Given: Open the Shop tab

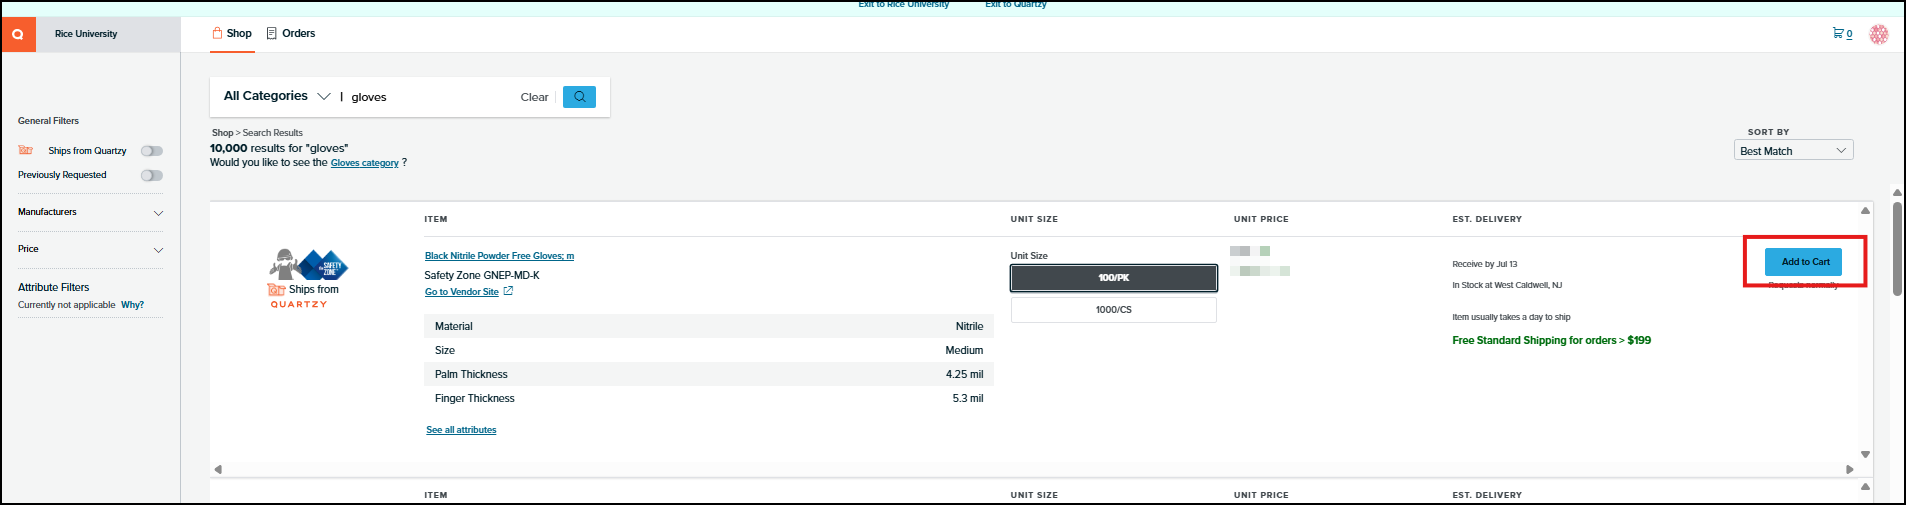Looking at the screenshot, I should coord(232,33).
